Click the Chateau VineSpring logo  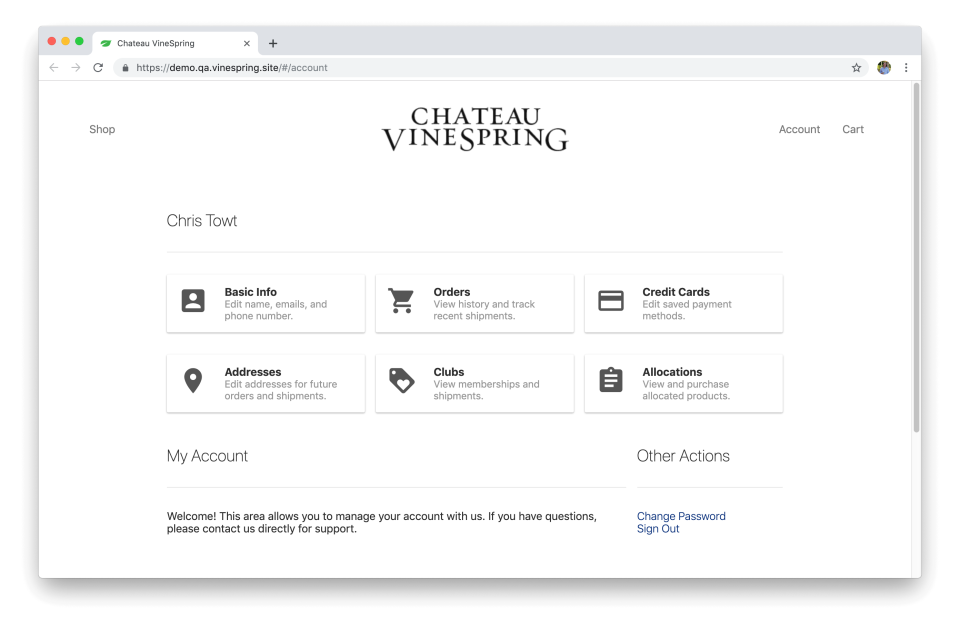[x=475, y=129]
